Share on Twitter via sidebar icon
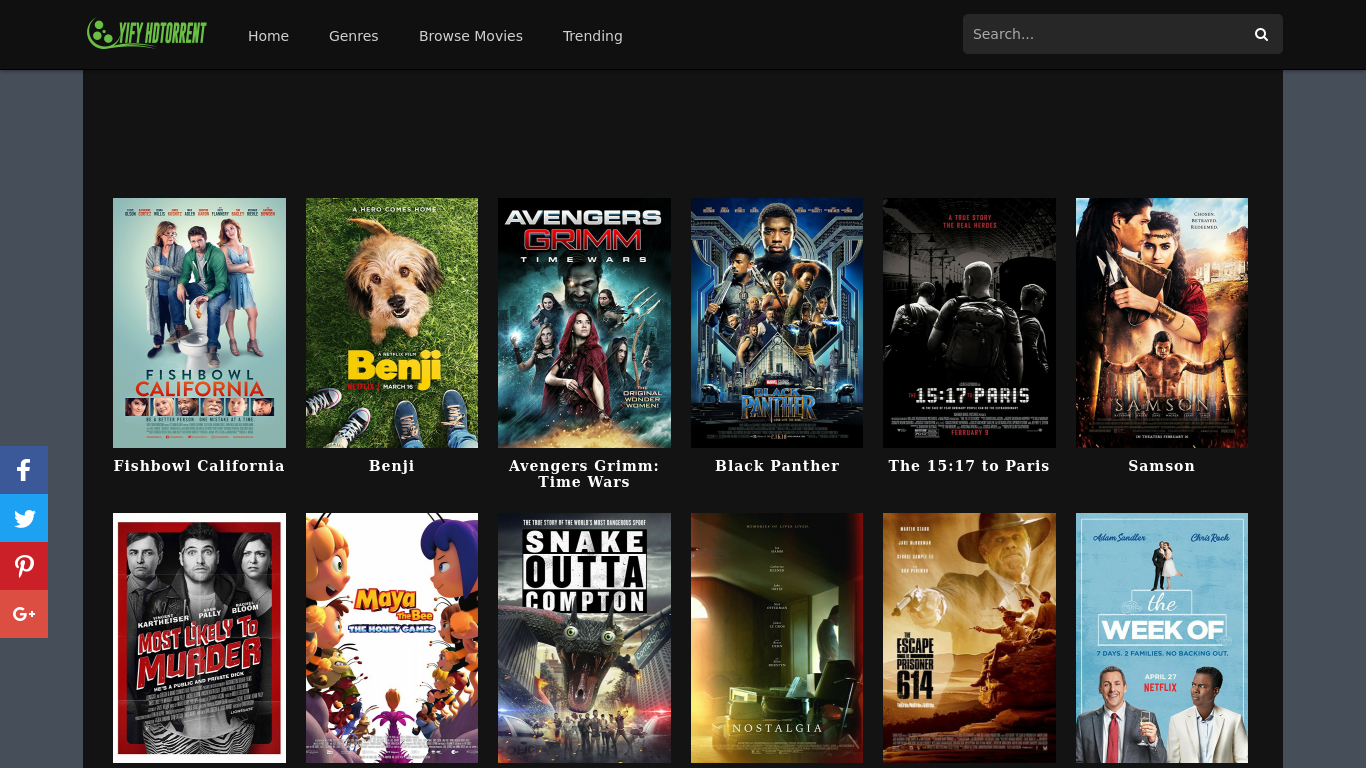 24,518
